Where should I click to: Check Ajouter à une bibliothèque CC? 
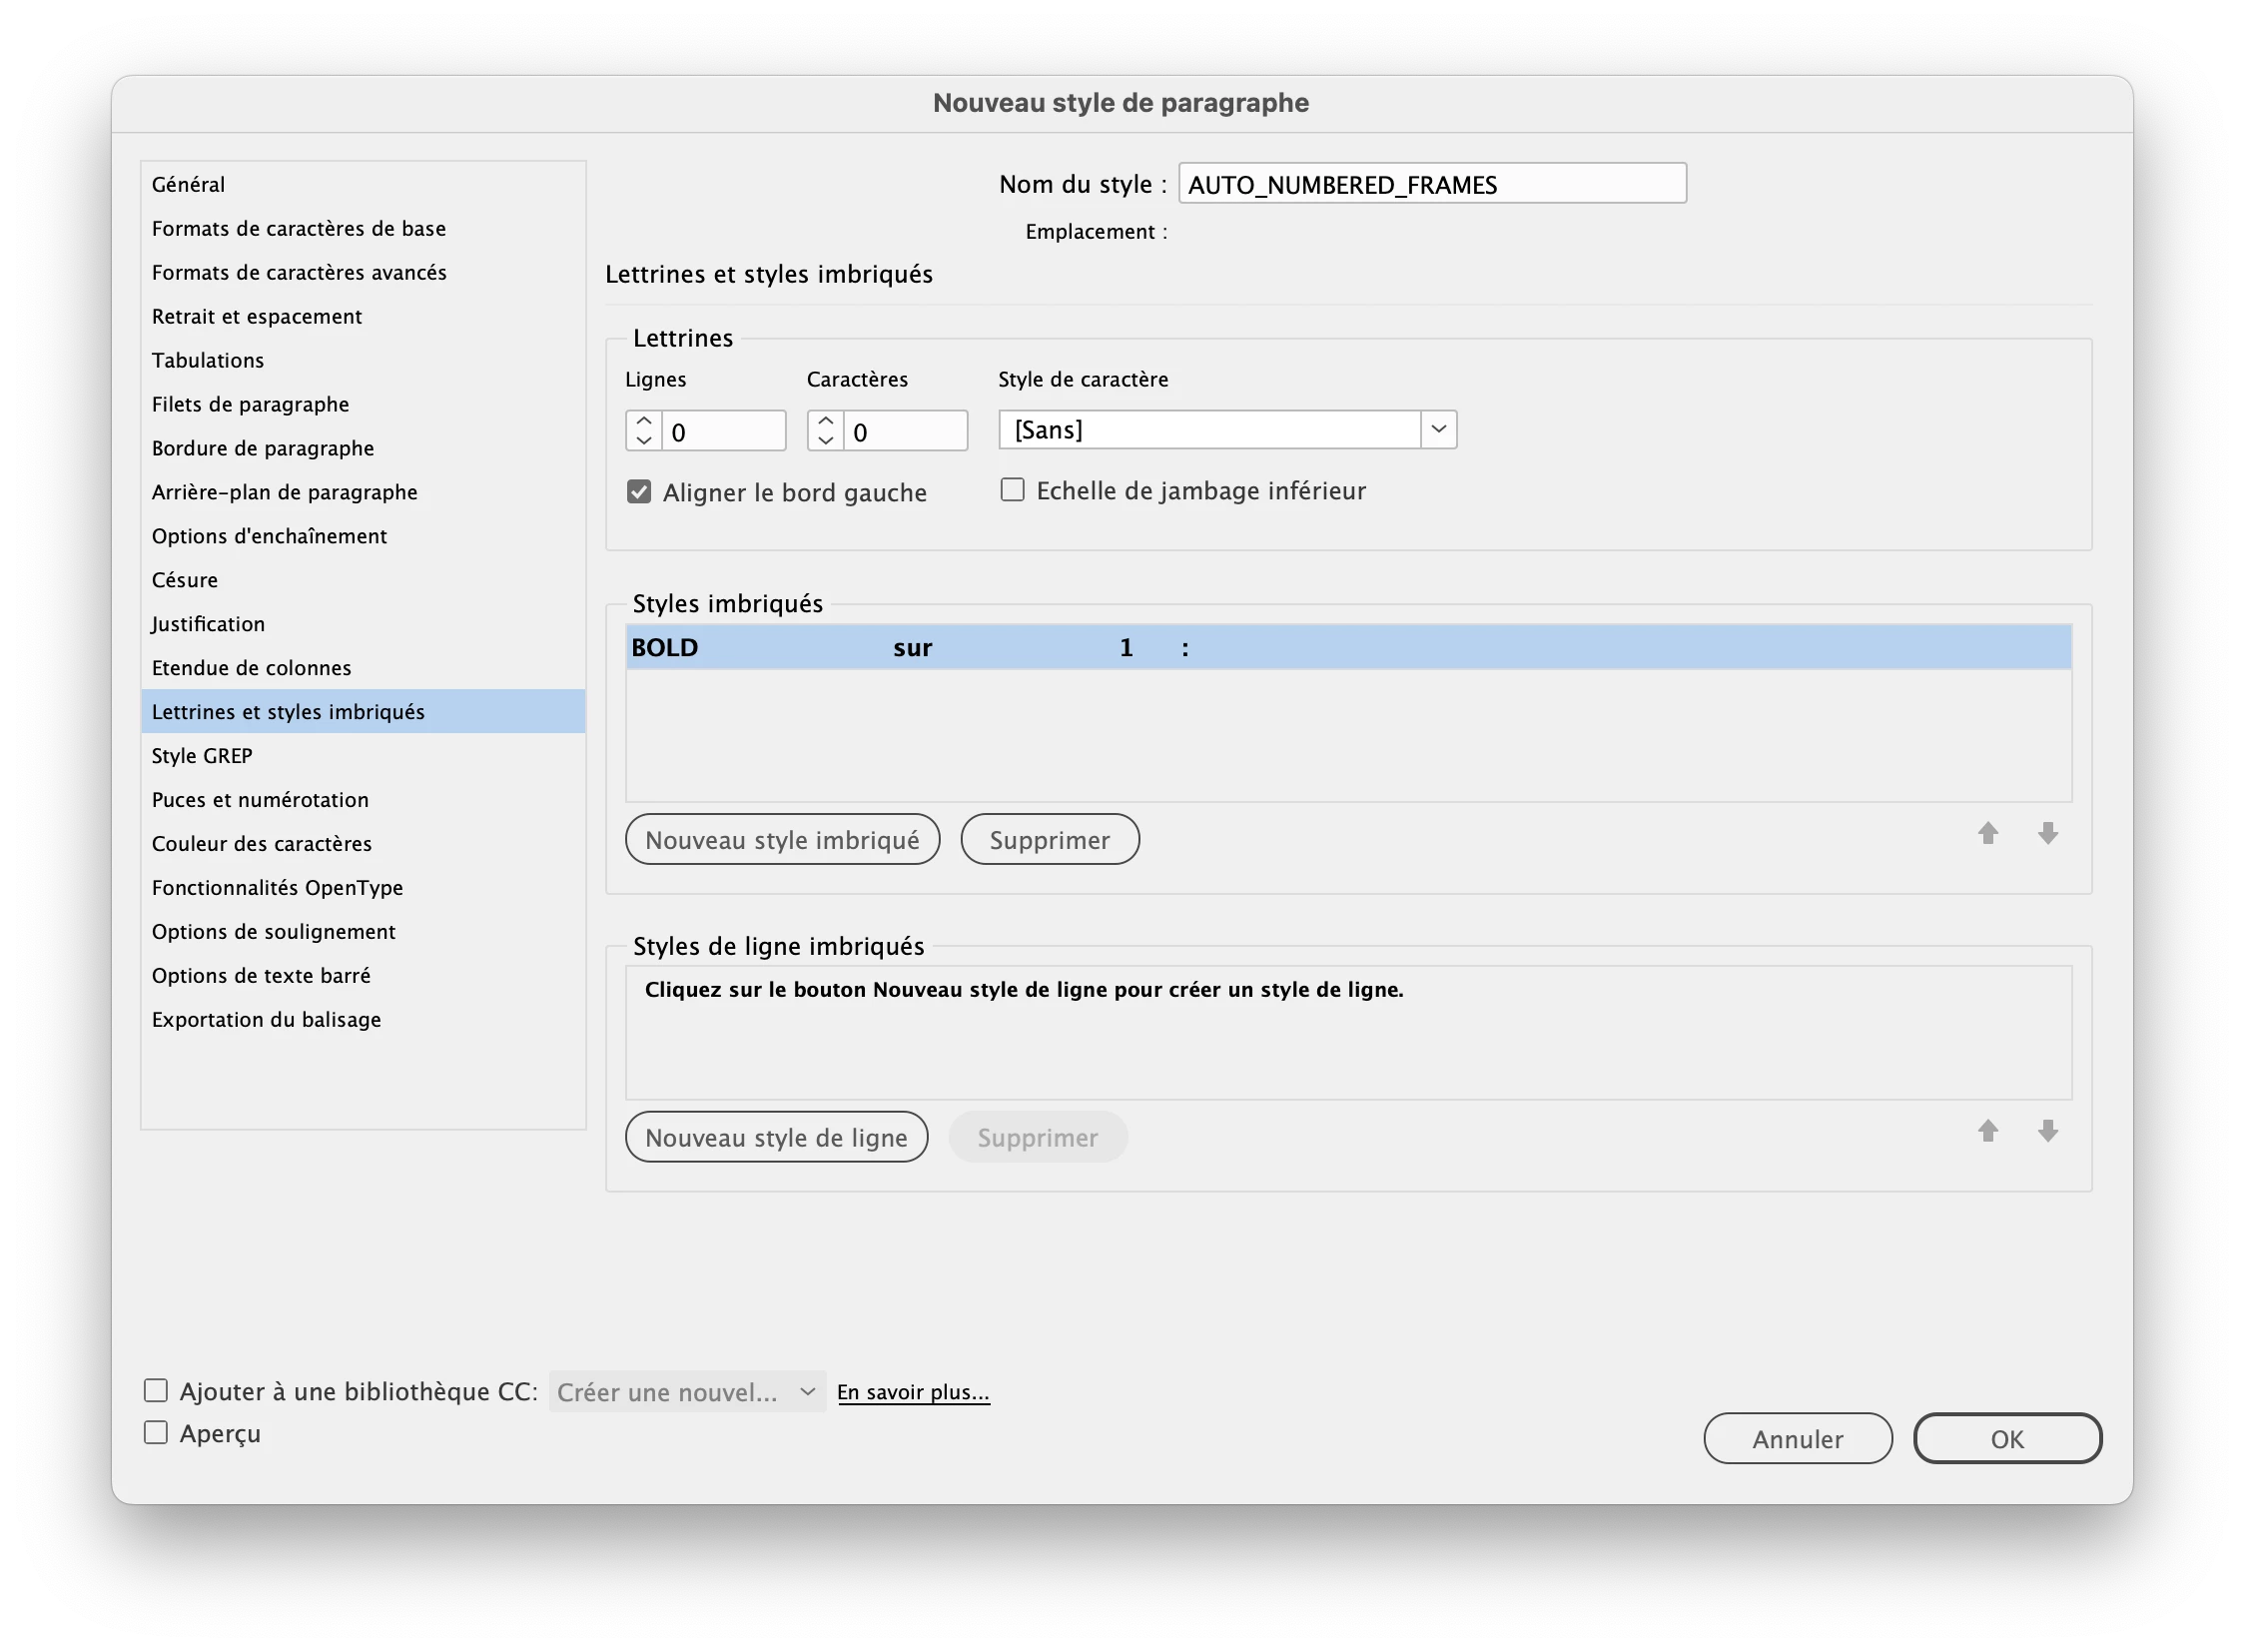(x=156, y=1391)
